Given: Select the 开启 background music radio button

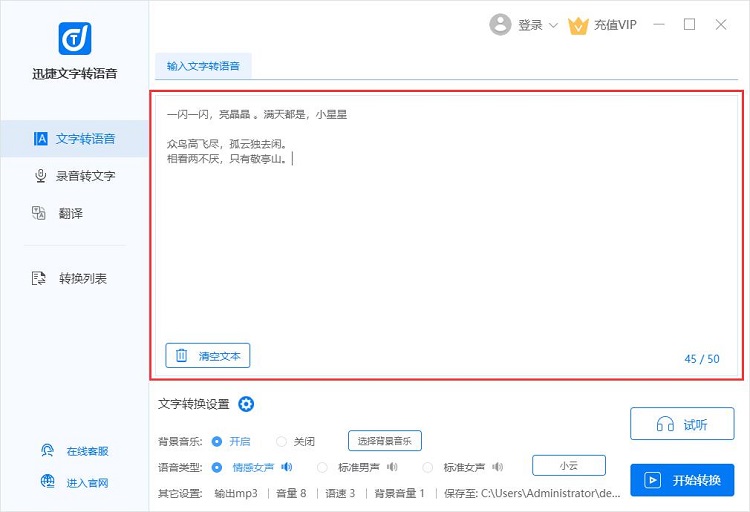Looking at the screenshot, I should (217, 442).
